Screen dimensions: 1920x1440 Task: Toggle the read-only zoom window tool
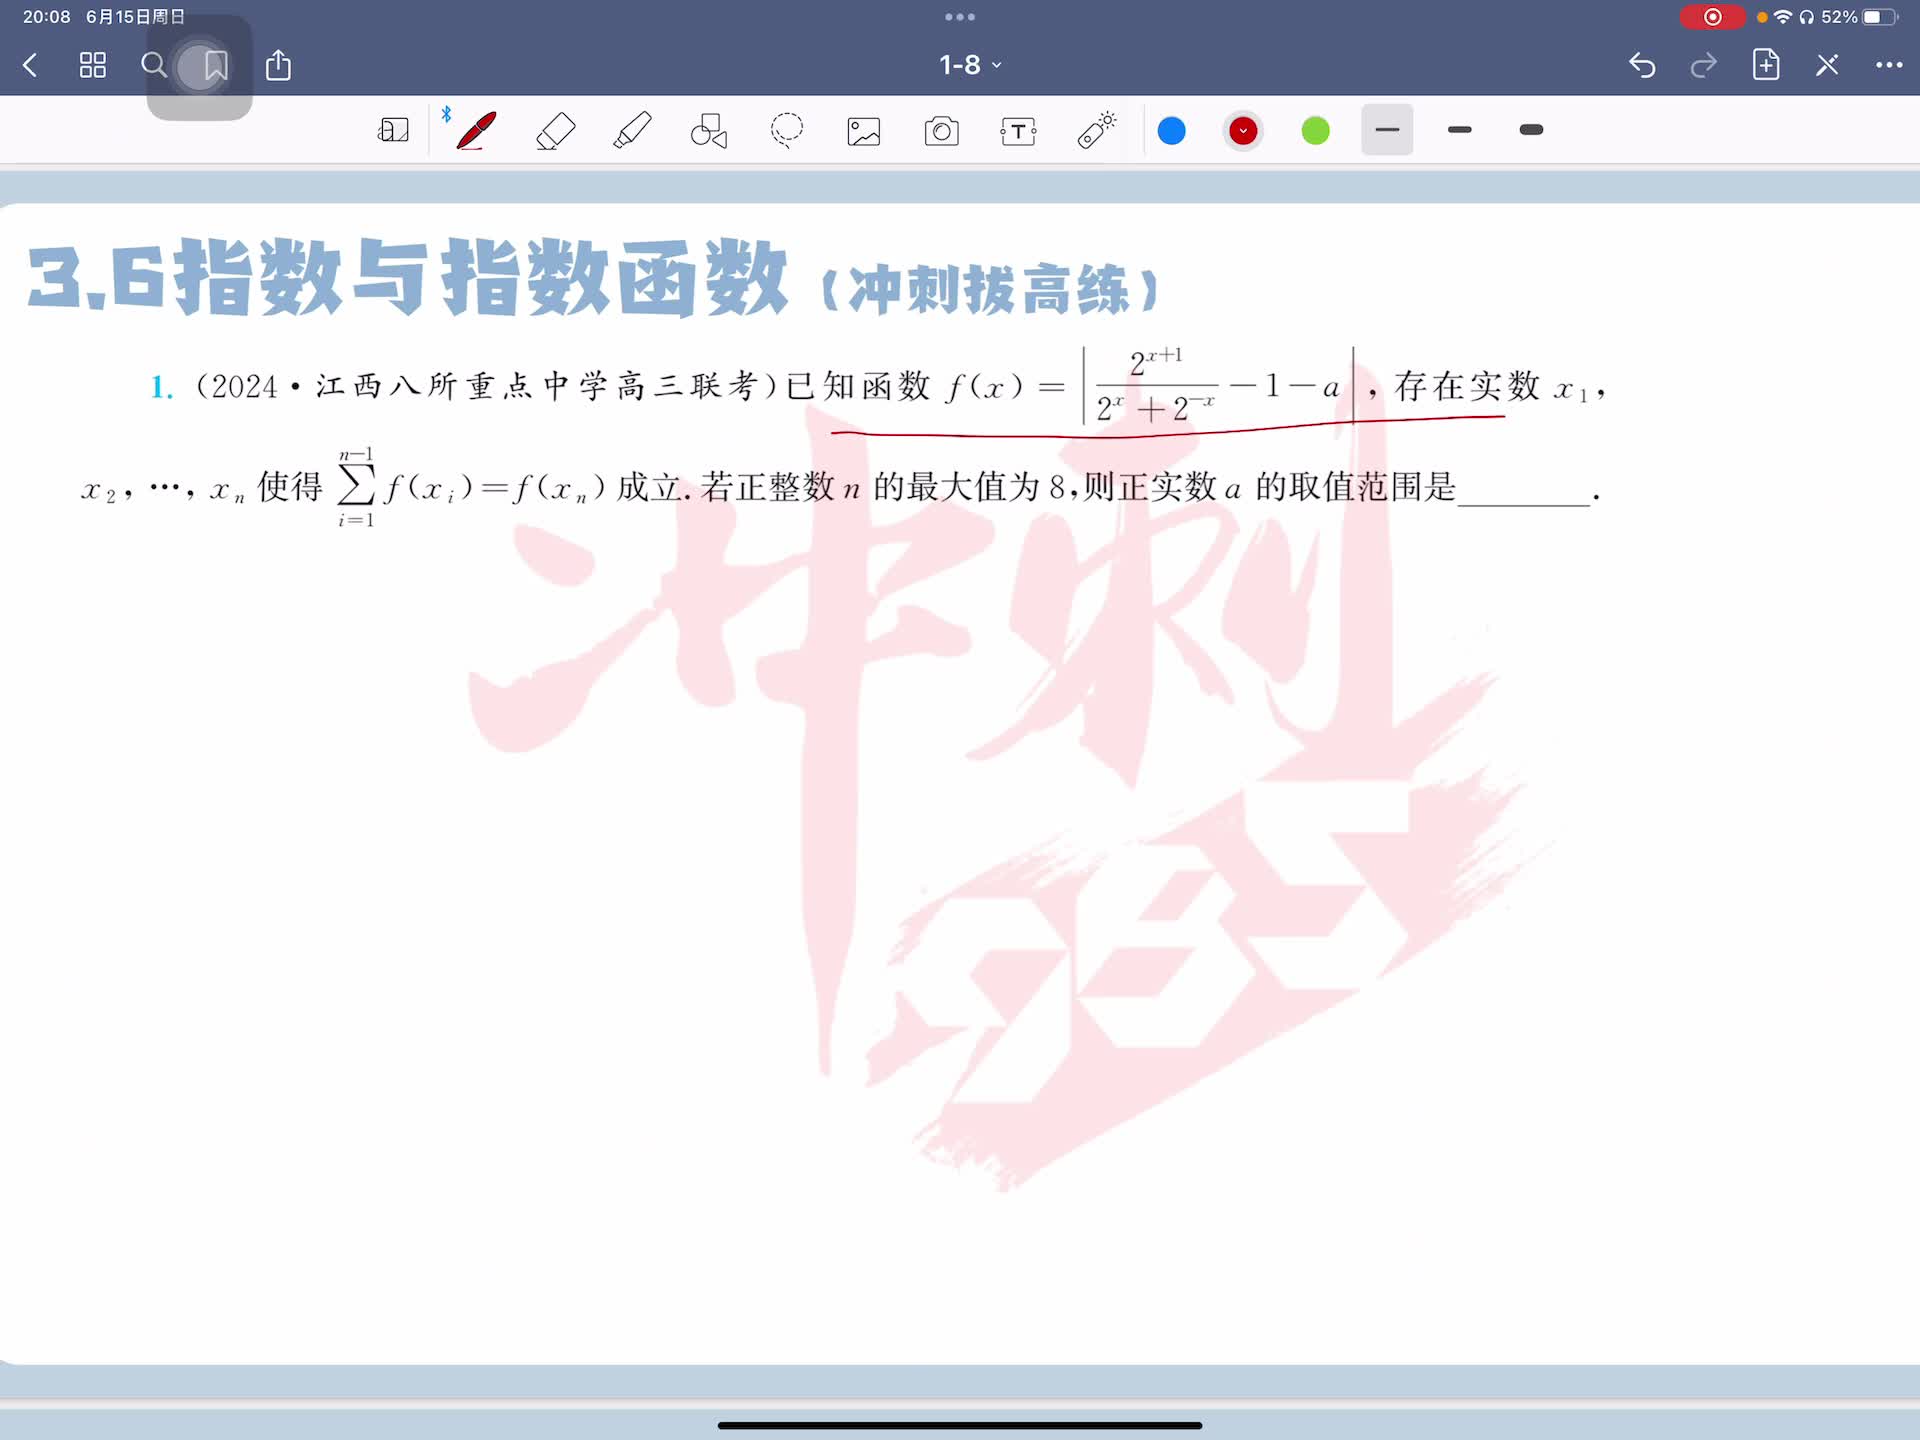pyautogui.click(x=393, y=131)
